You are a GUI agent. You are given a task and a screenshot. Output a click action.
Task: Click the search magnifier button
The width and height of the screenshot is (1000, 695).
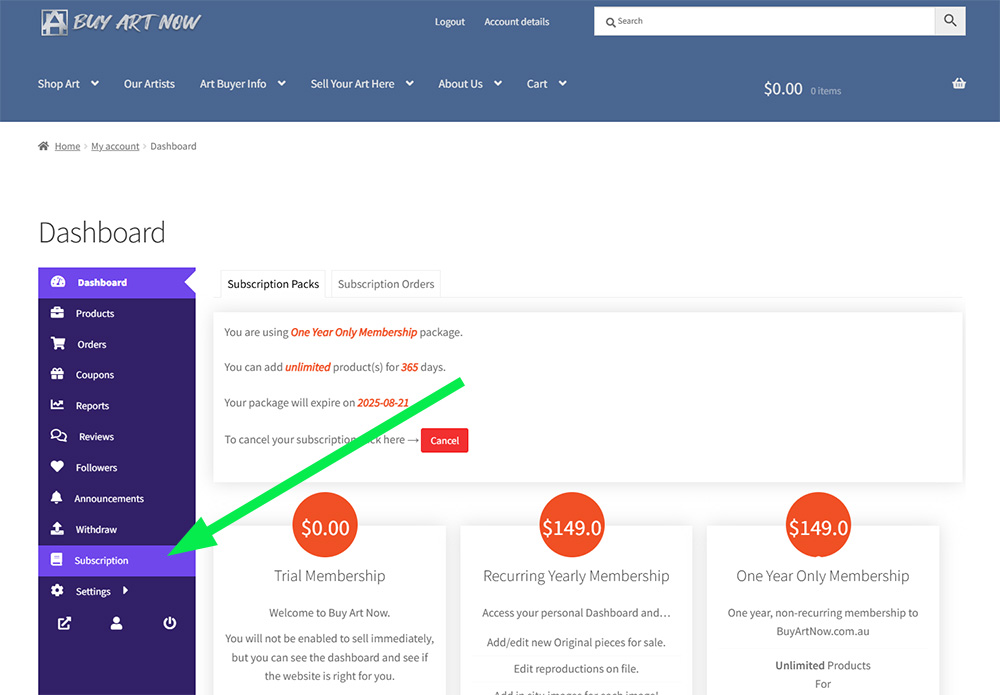(950, 21)
